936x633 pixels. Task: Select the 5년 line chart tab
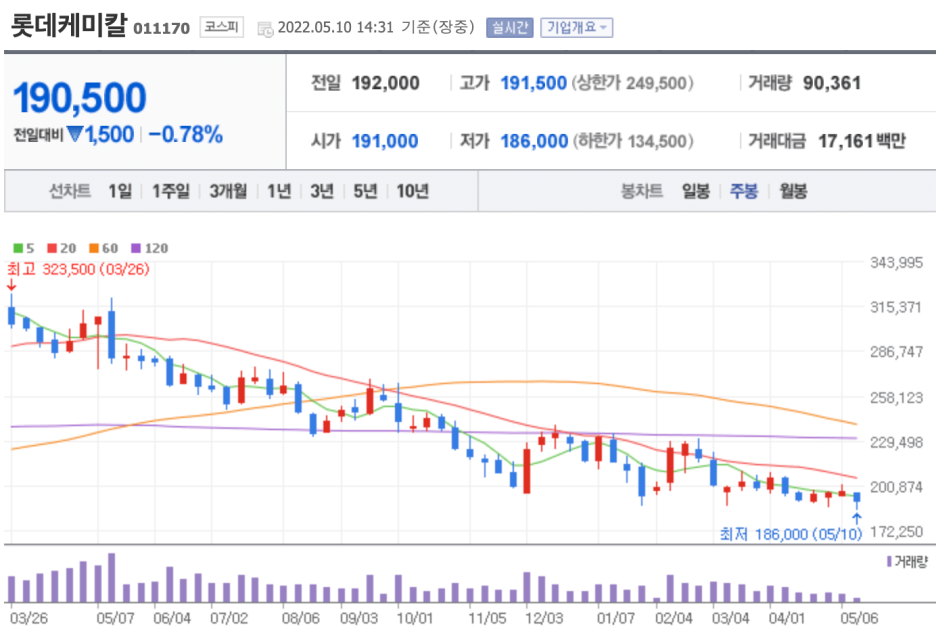tap(365, 191)
